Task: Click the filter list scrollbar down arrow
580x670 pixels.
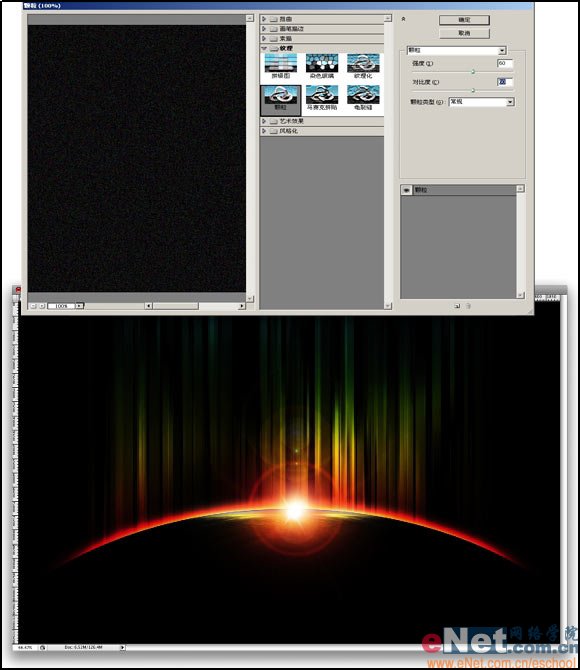Action: [x=388, y=306]
